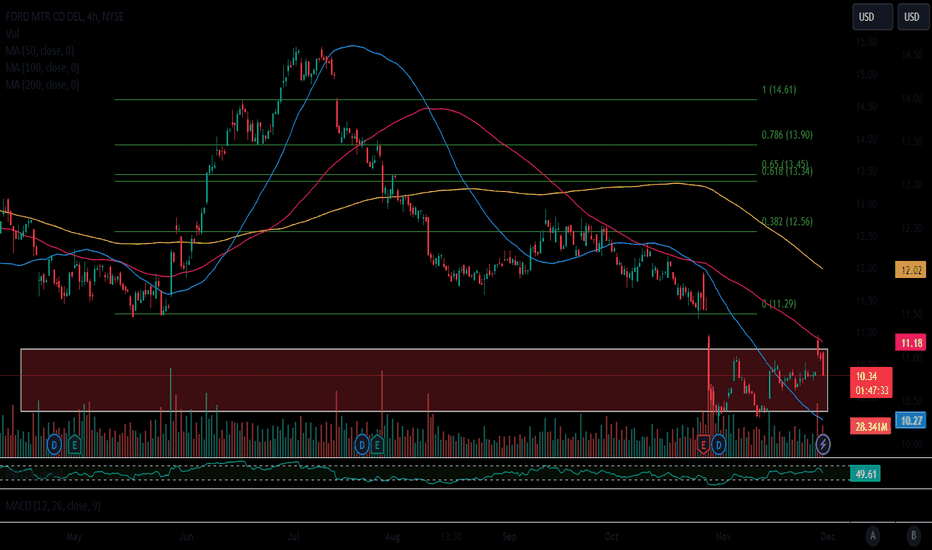Select the red rectangle support zone
This screenshot has height=550, width=932.
[424, 380]
